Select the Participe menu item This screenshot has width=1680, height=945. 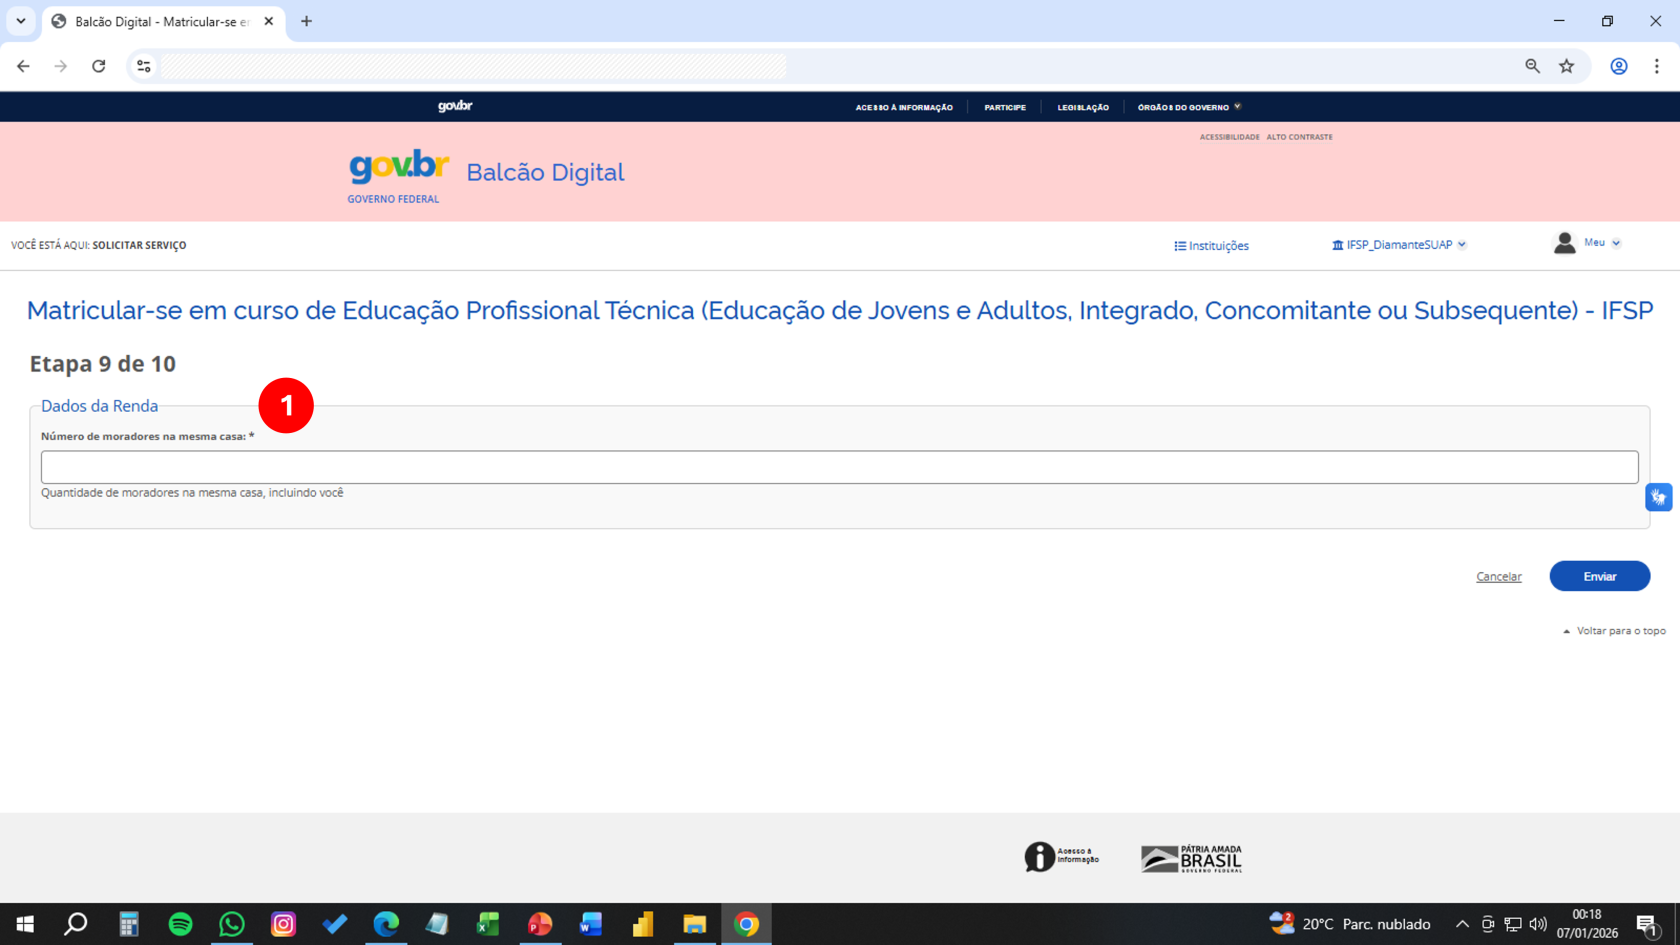pyautogui.click(x=1005, y=107)
